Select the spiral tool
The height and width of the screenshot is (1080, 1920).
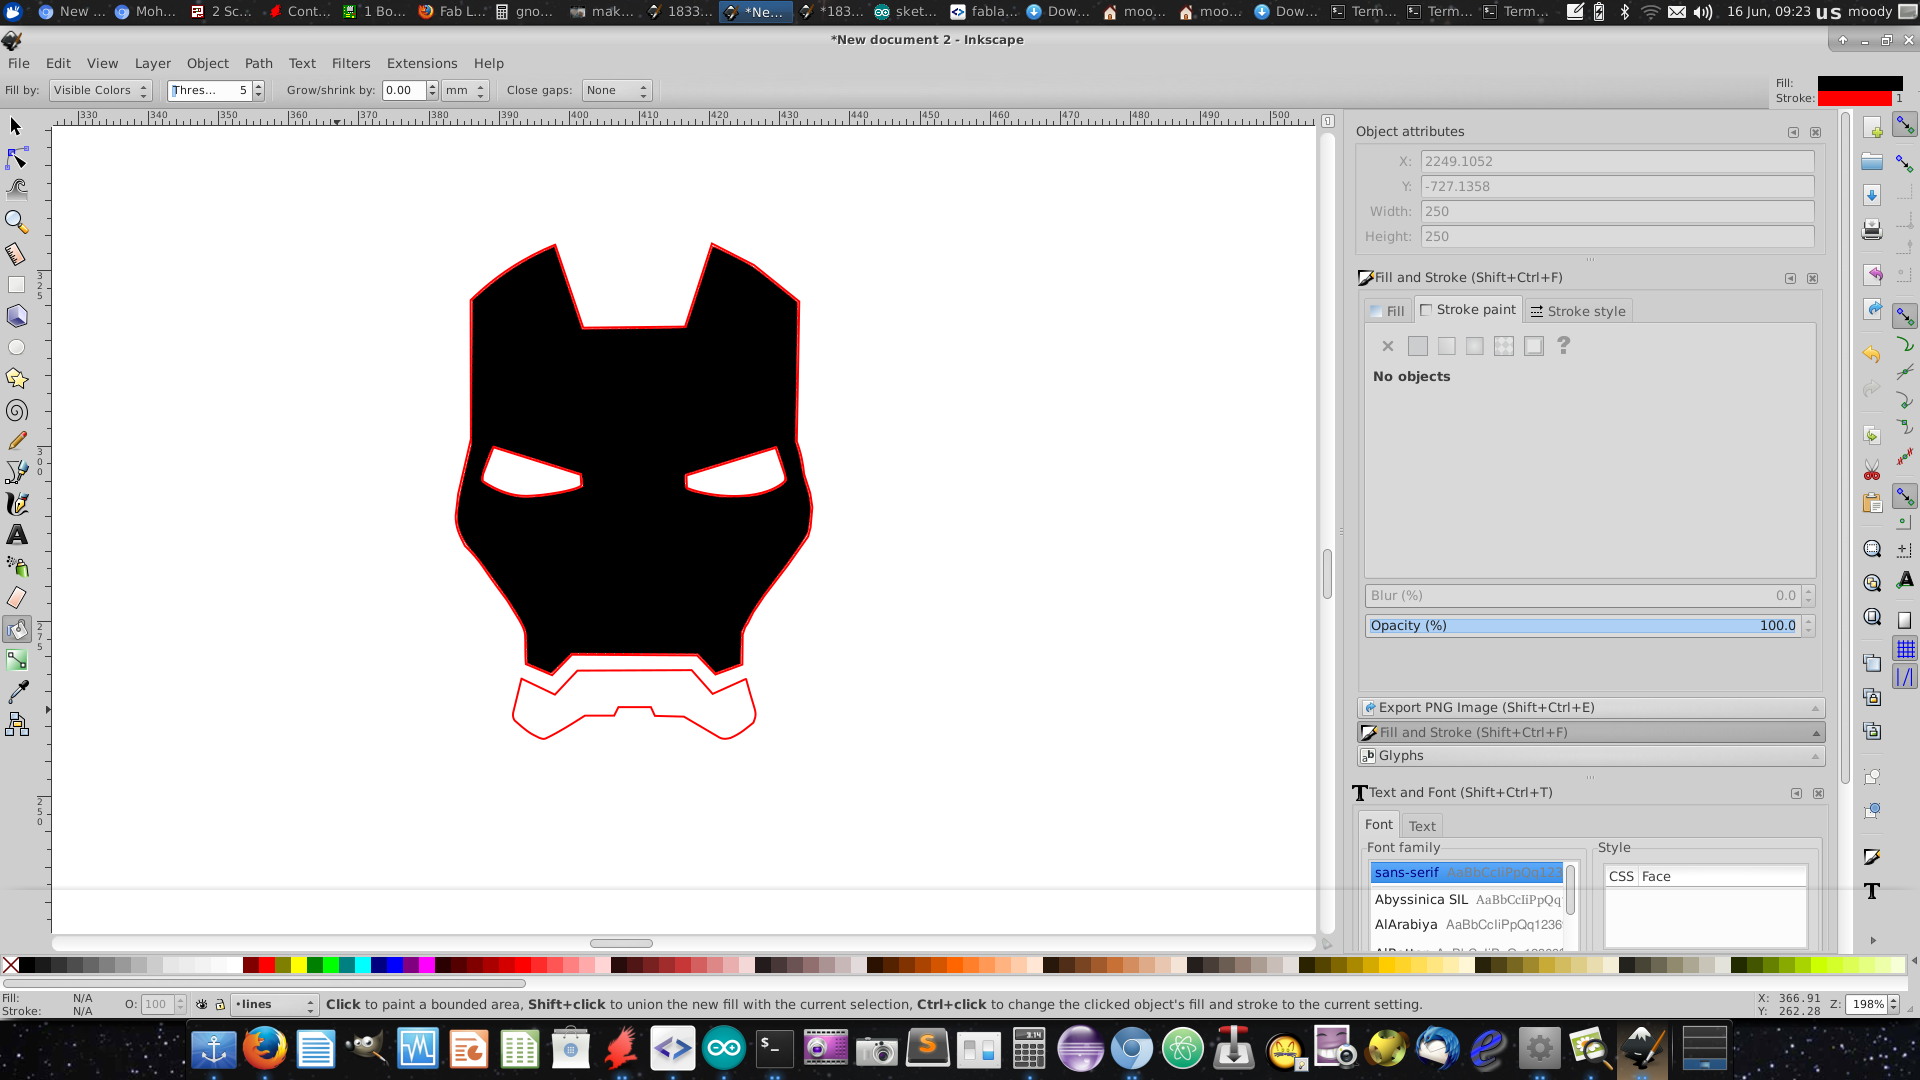[x=16, y=410]
